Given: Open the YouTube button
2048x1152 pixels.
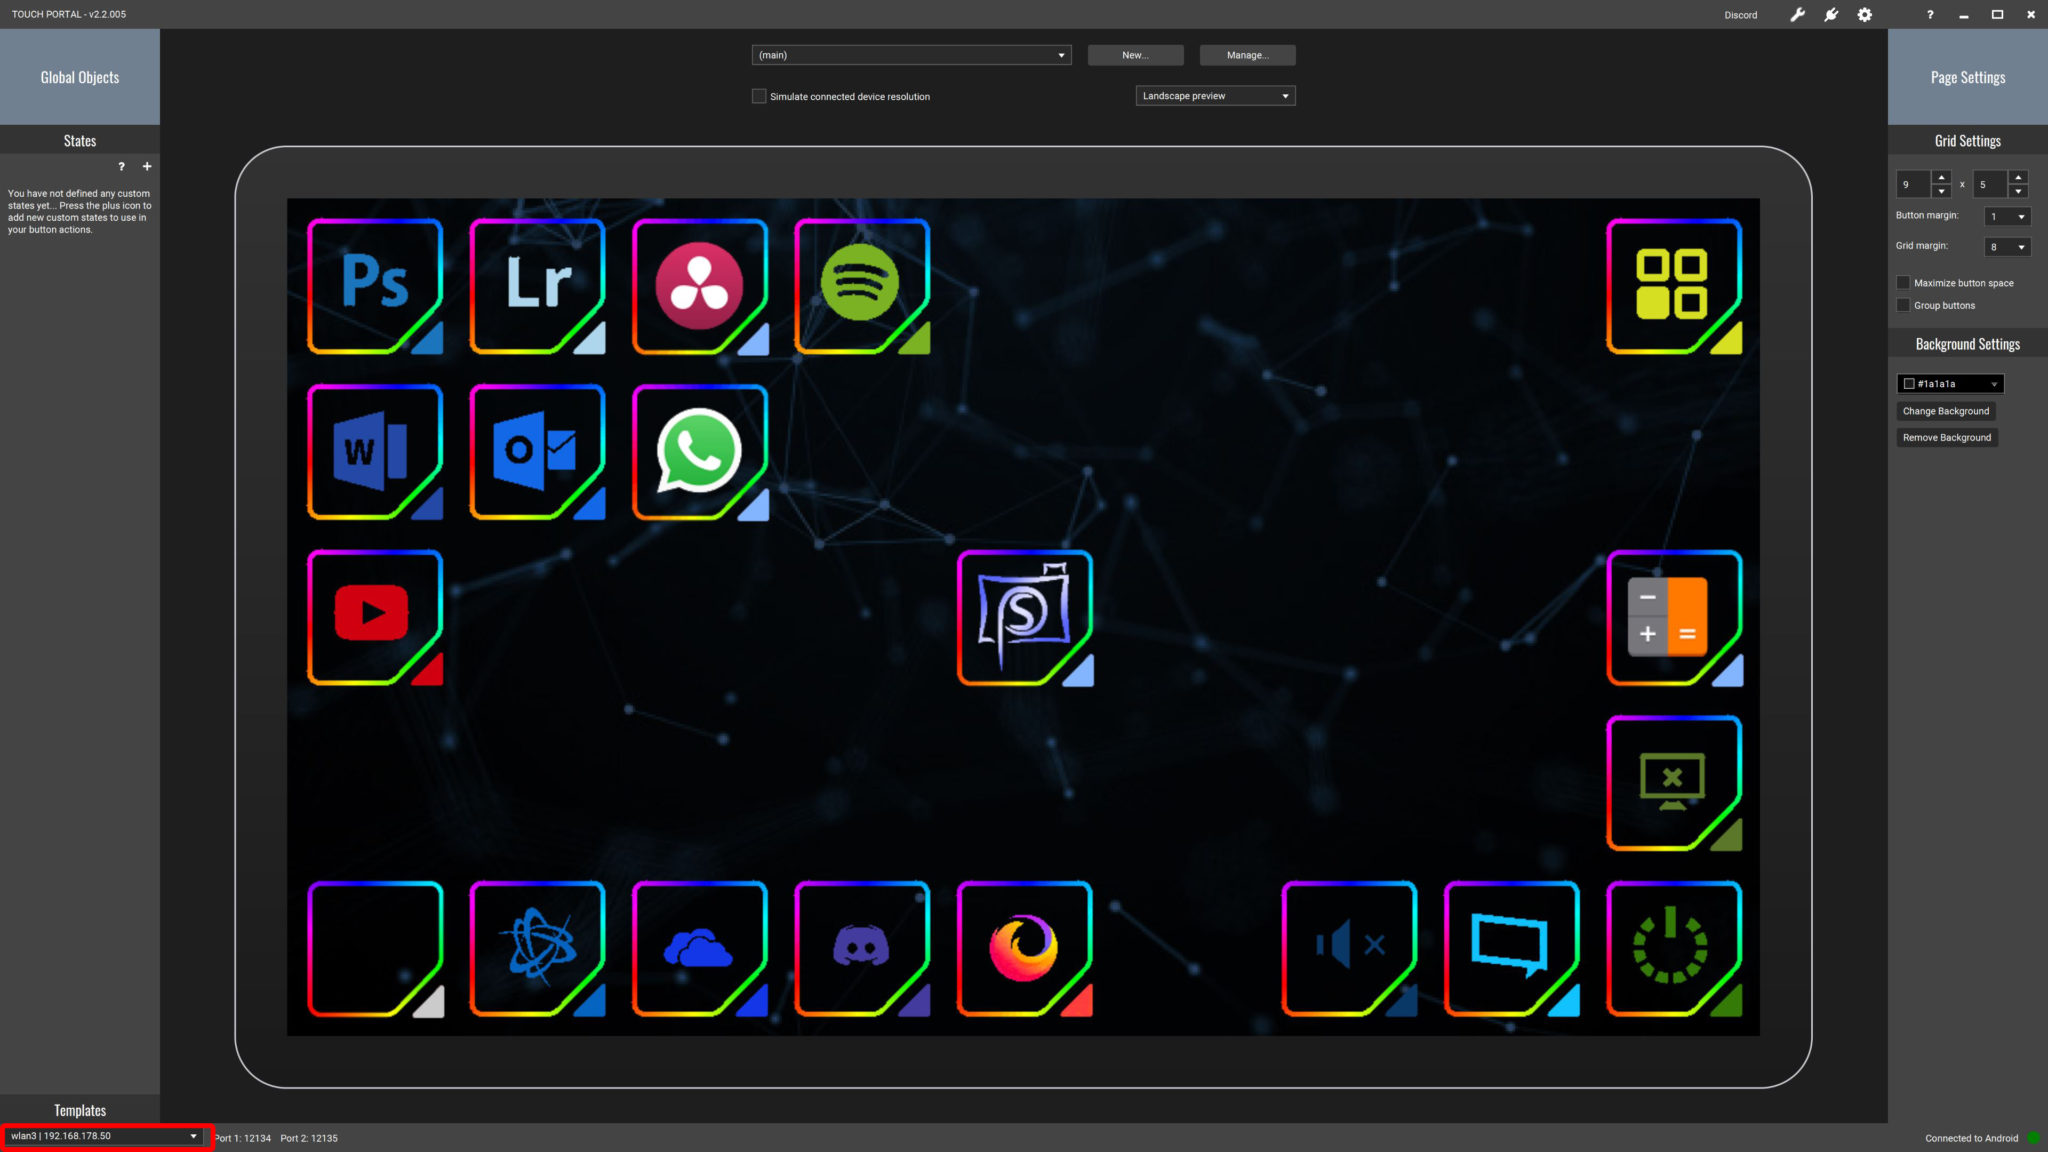Looking at the screenshot, I should (x=375, y=618).
